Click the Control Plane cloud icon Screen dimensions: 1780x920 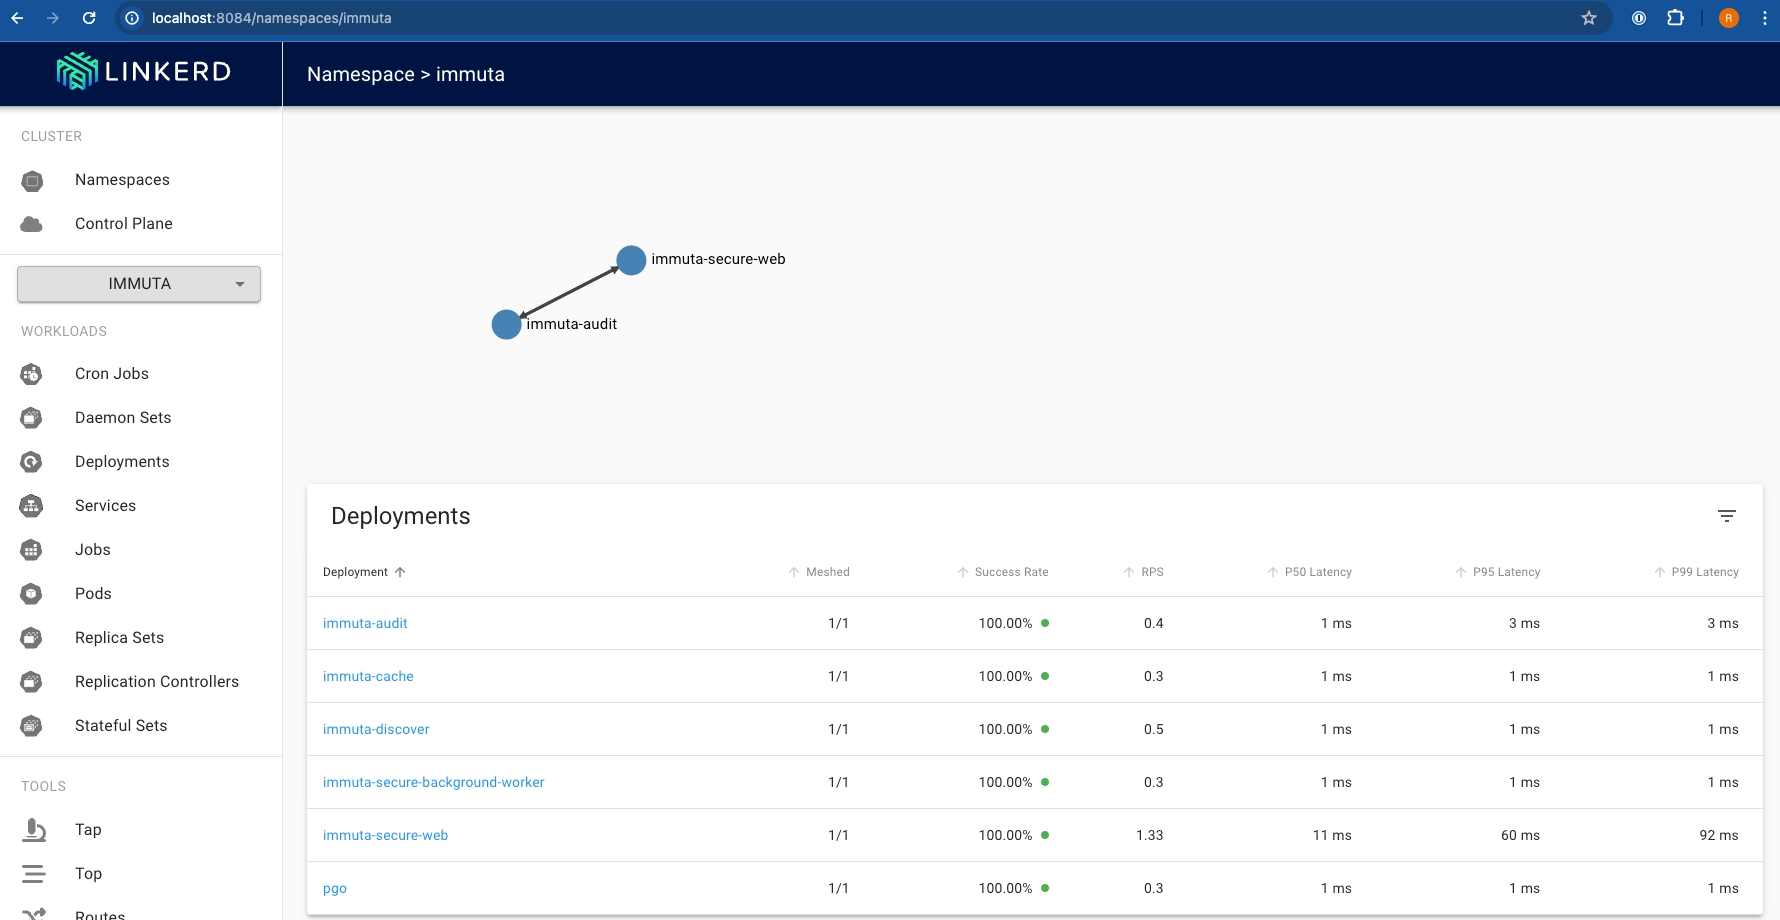click(x=32, y=224)
